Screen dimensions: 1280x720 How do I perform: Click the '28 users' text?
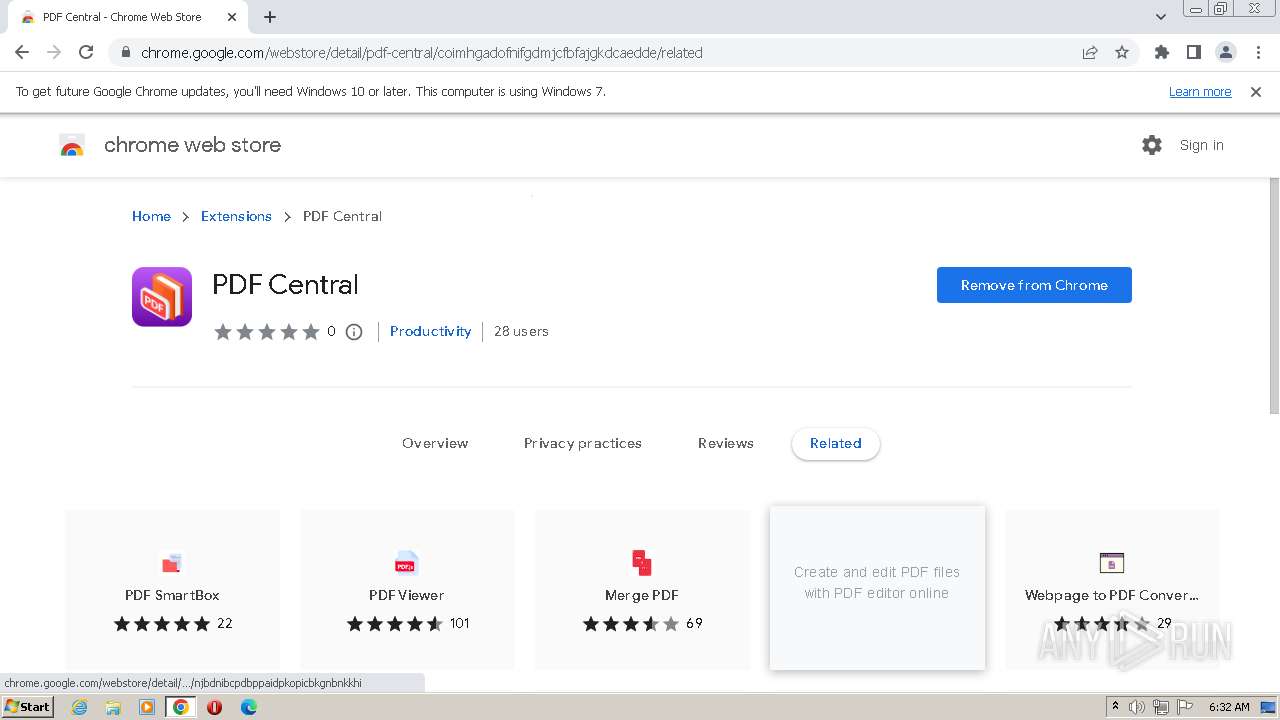point(521,331)
